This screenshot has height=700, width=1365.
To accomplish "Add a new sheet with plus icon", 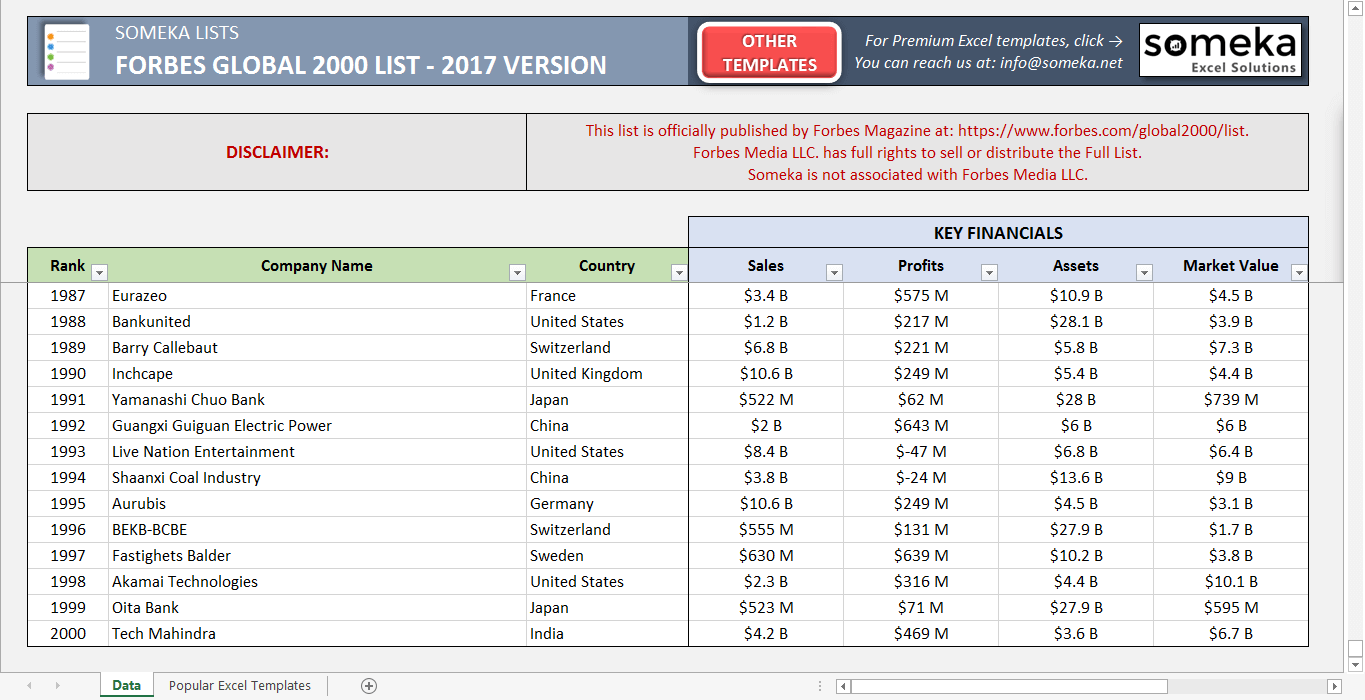I will coord(369,685).
